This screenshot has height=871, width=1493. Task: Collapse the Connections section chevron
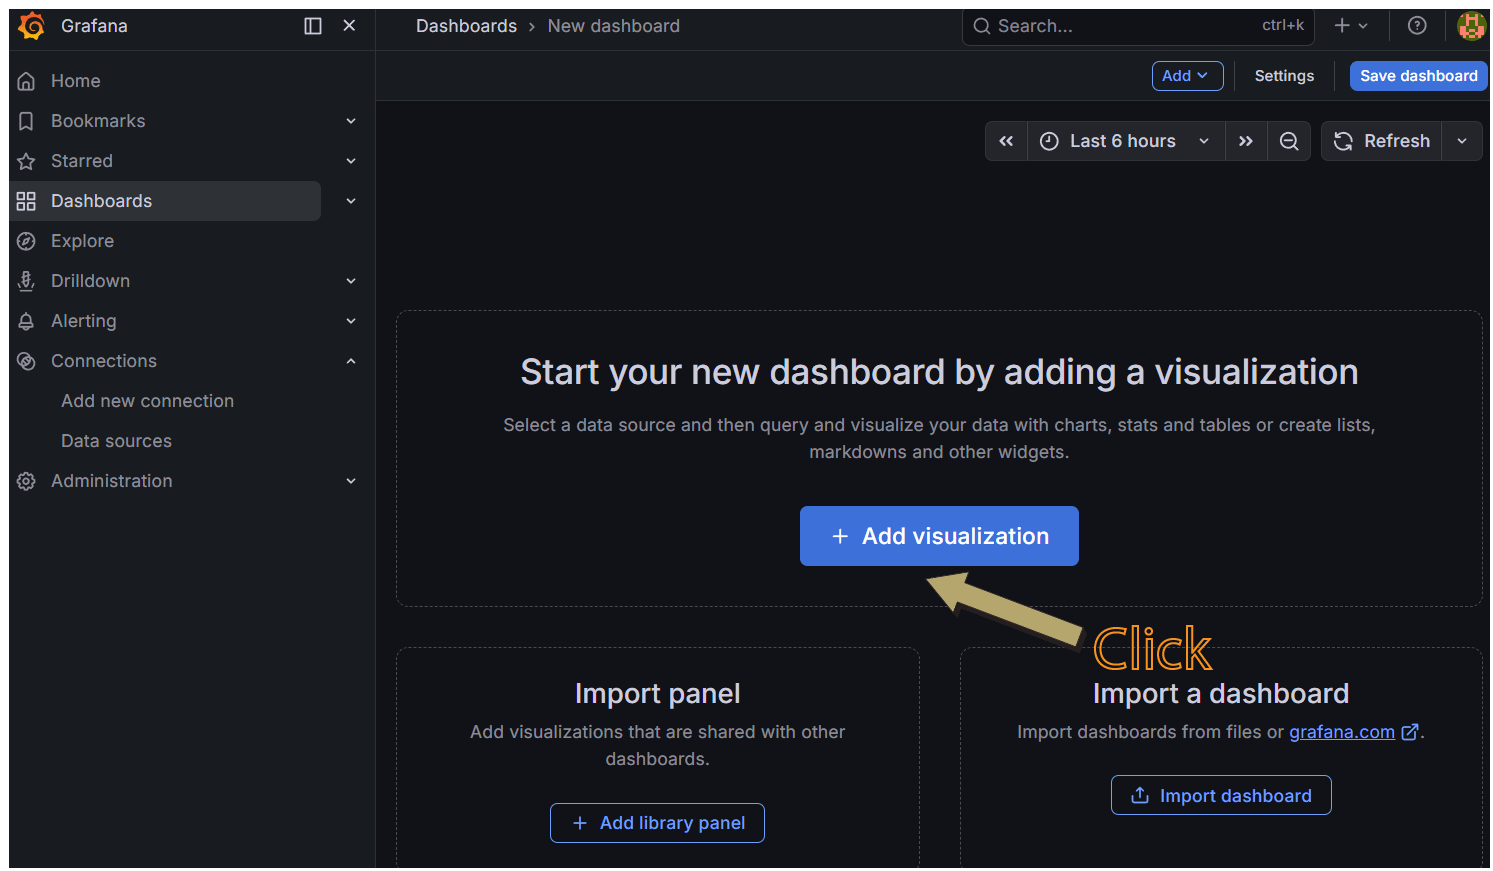pyautogui.click(x=351, y=361)
